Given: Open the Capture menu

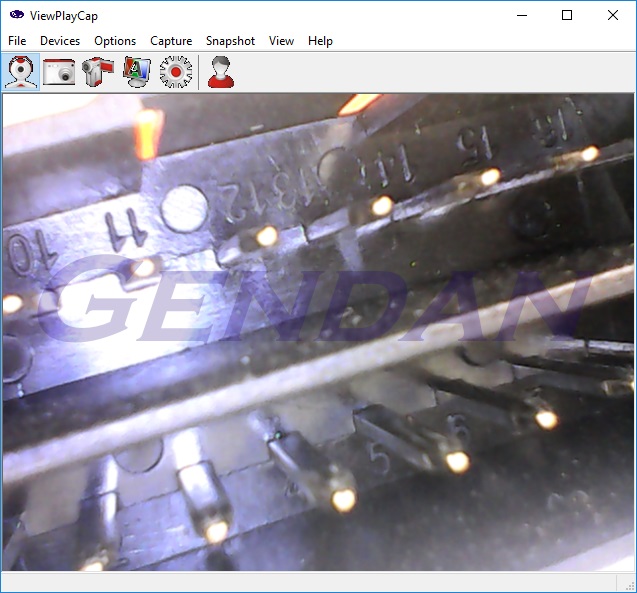Looking at the screenshot, I should point(171,41).
